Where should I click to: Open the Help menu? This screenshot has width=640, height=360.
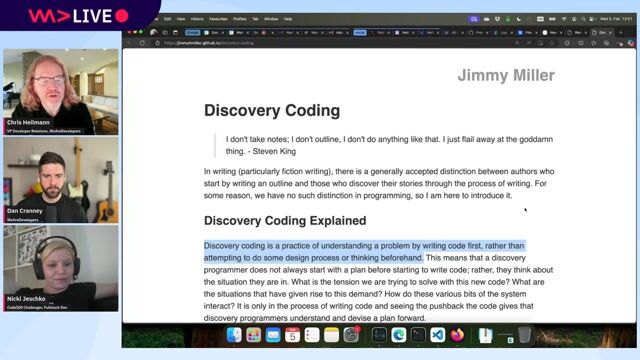click(x=288, y=19)
